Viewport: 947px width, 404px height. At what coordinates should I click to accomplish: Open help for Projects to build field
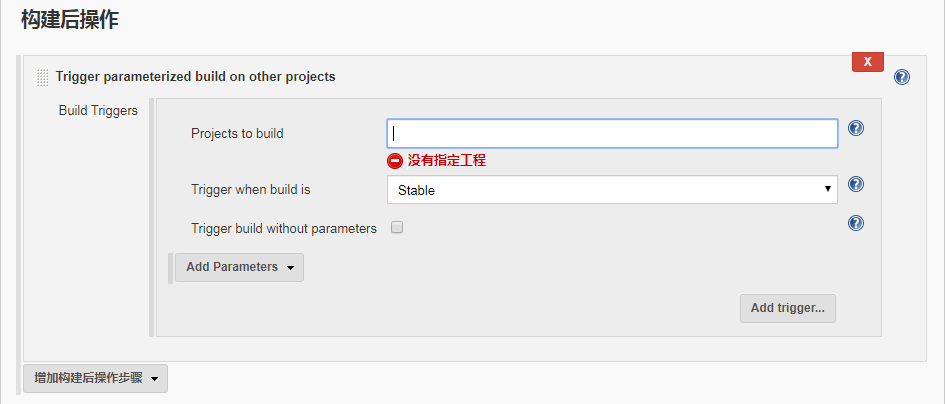[856, 128]
